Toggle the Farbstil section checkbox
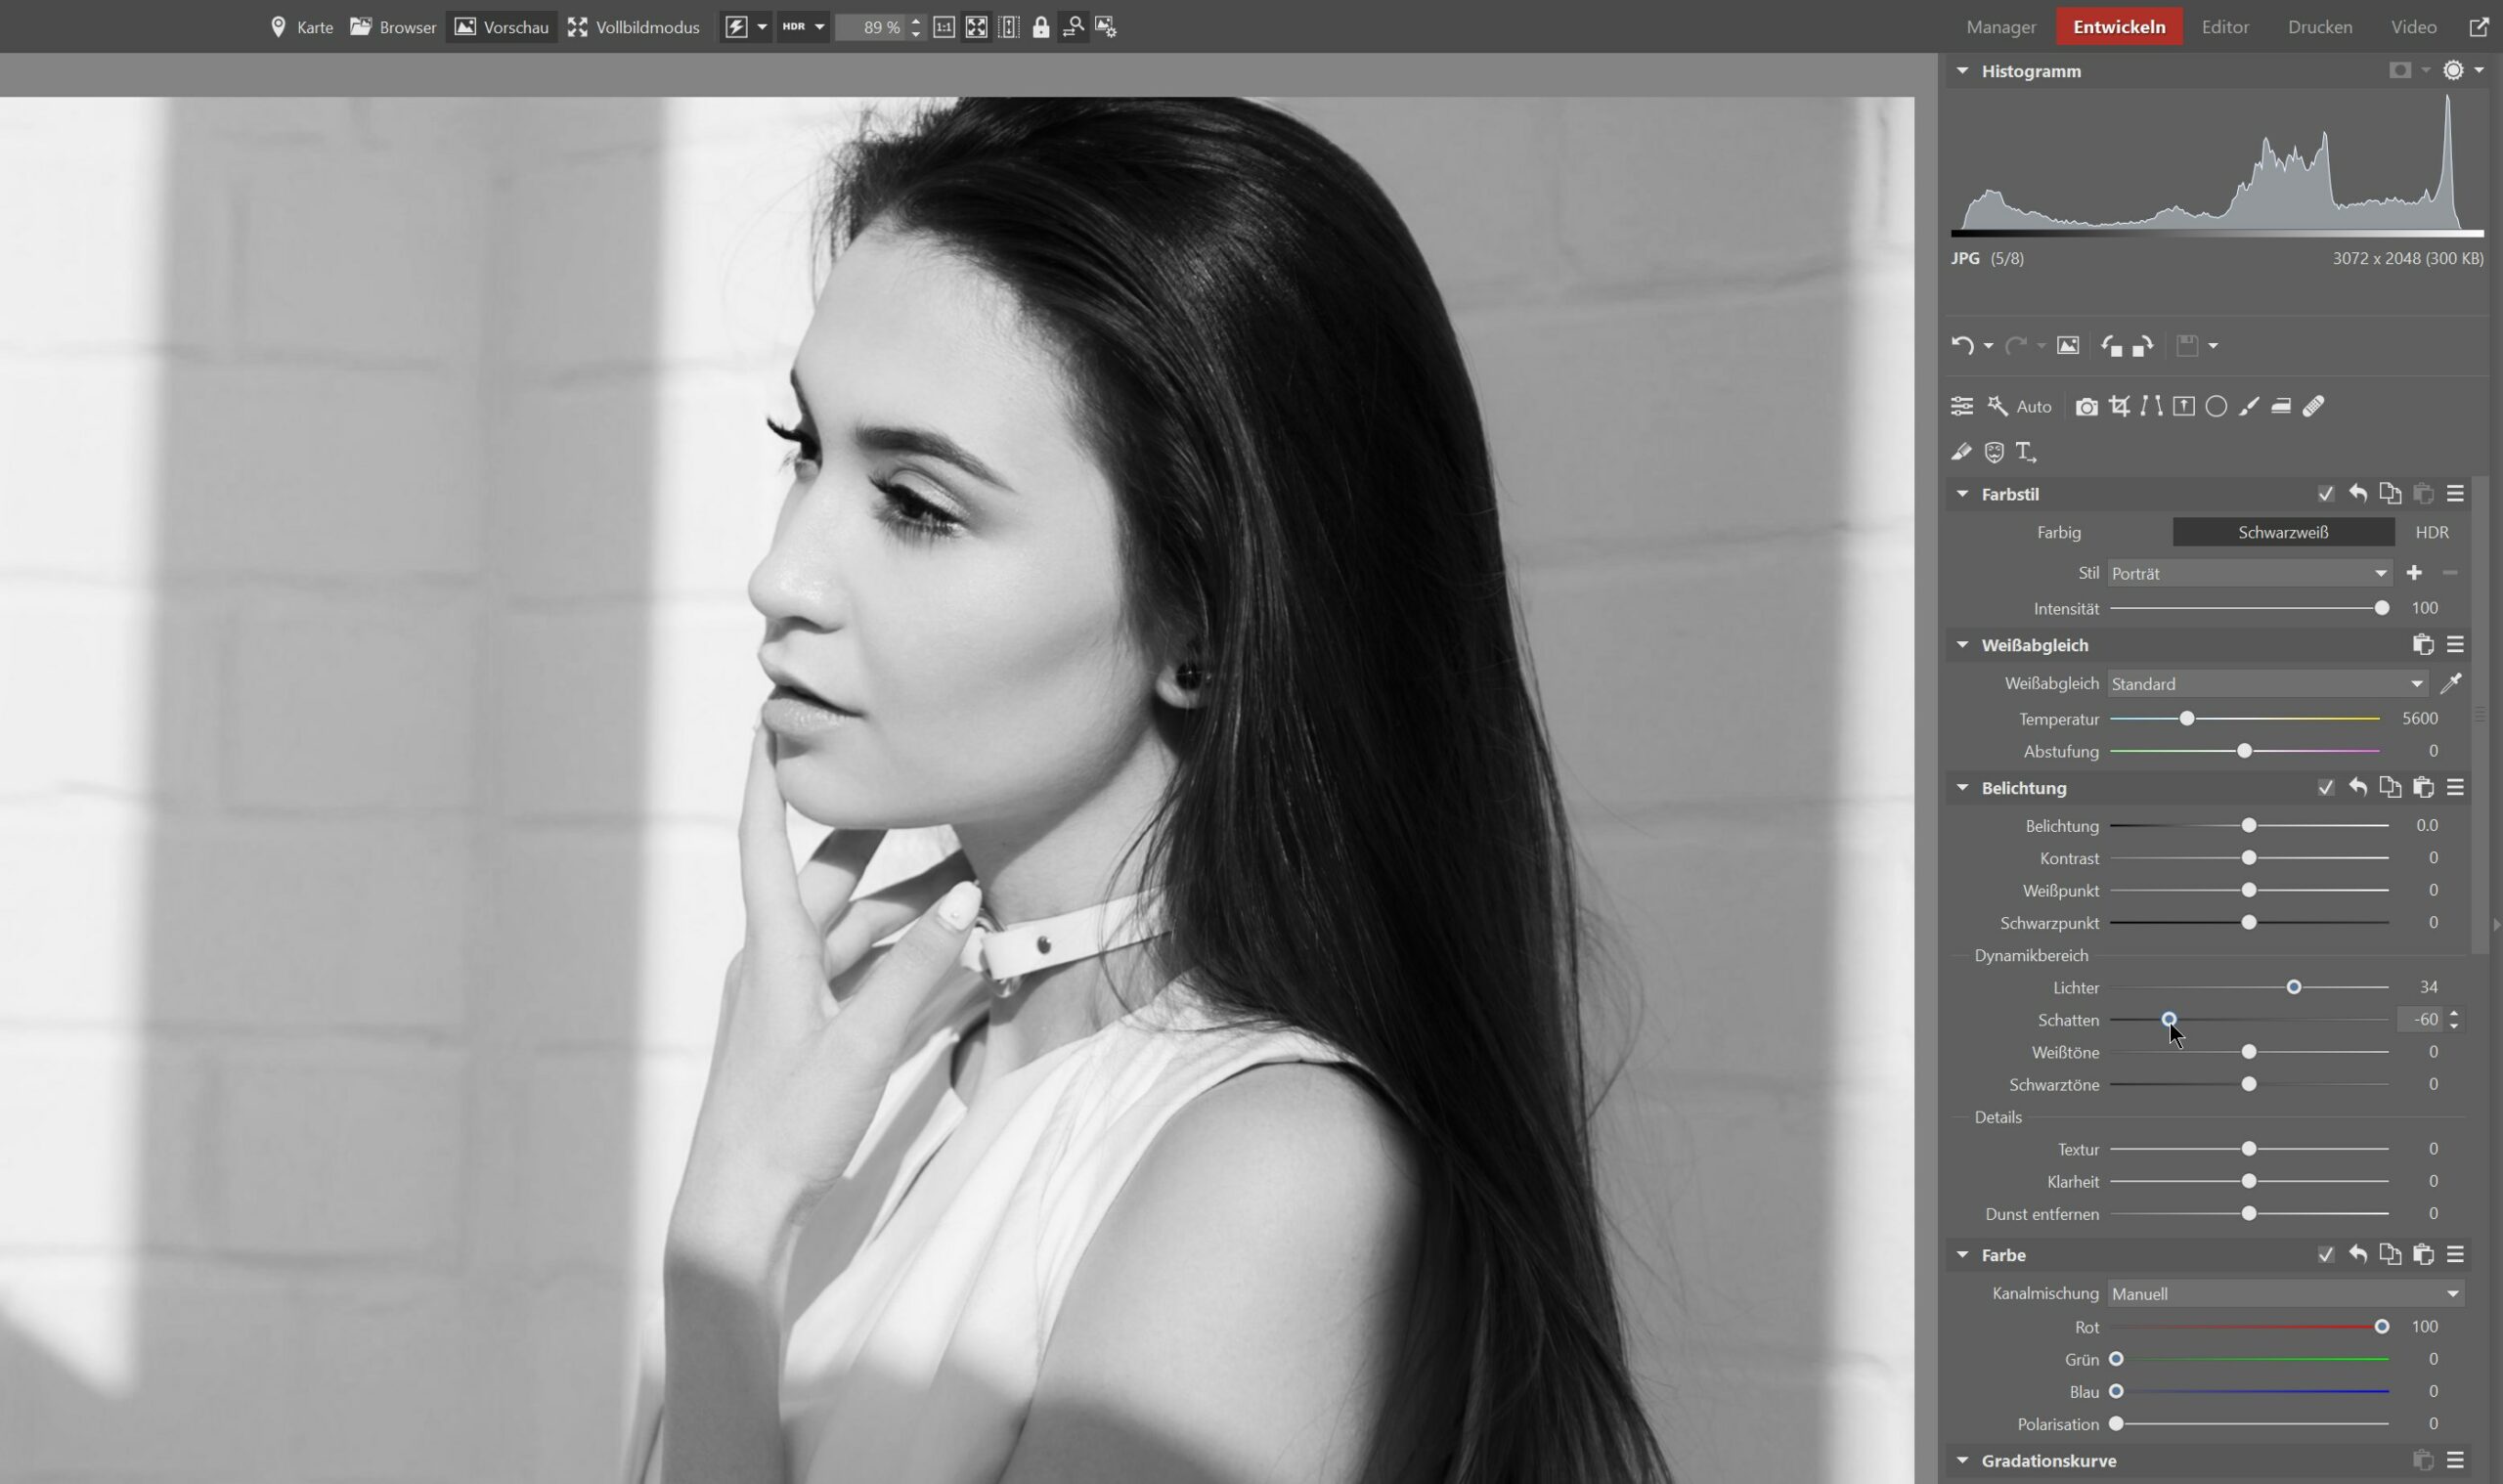Image resolution: width=2503 pixels, height=1484 pixels. coord(2325,494)
